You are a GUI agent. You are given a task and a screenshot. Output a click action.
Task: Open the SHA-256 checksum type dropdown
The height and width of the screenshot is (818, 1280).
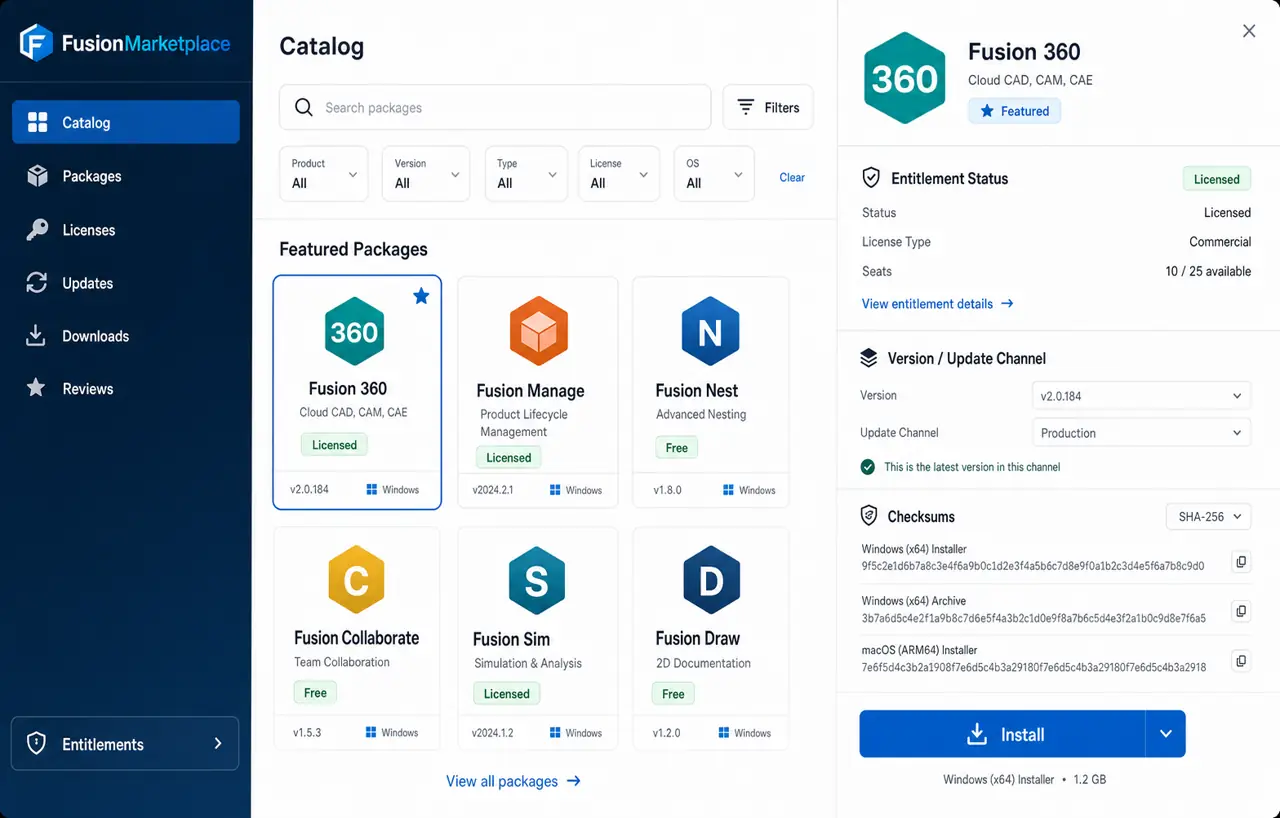(x=1209, y=517)
